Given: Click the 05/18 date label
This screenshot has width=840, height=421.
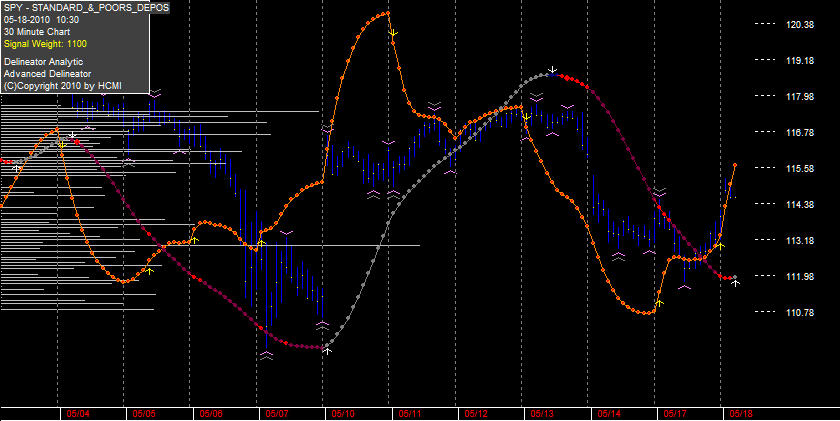Looking at the screenshot, I should point(741,414).
